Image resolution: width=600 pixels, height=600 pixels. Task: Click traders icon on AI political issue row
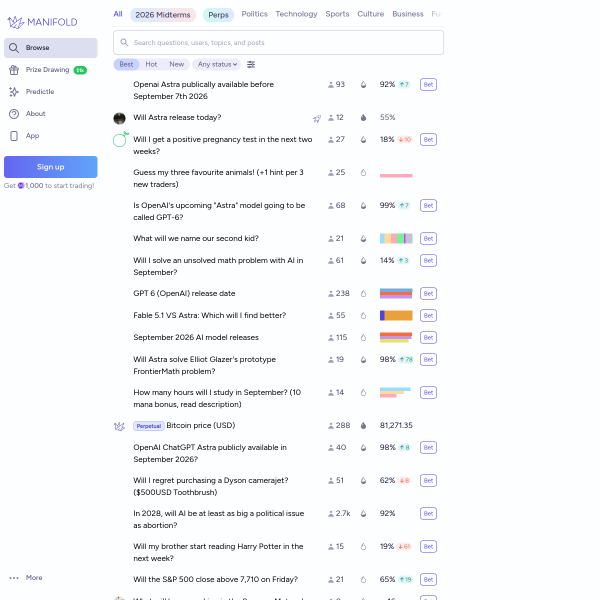[331, 514]
